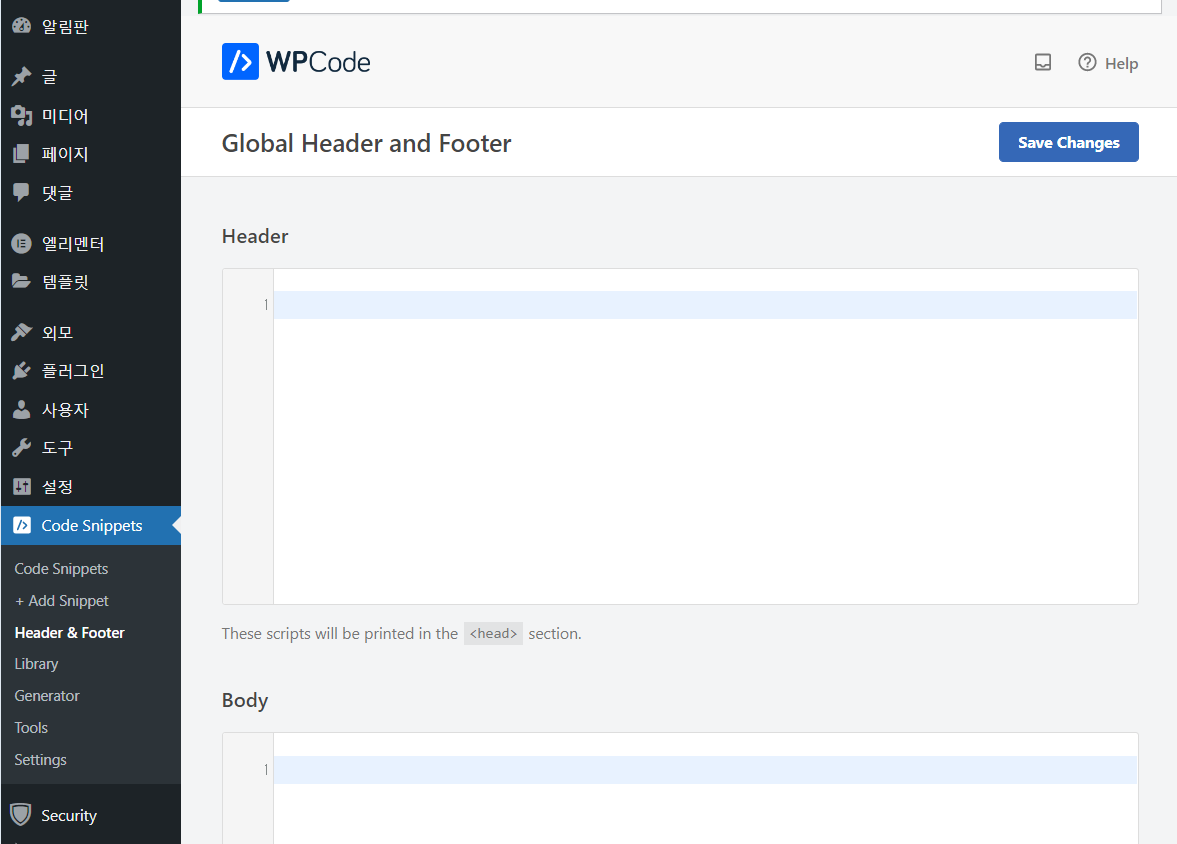
Task: Select Header & Footer submenu item
Action: (x=69, y=632)
